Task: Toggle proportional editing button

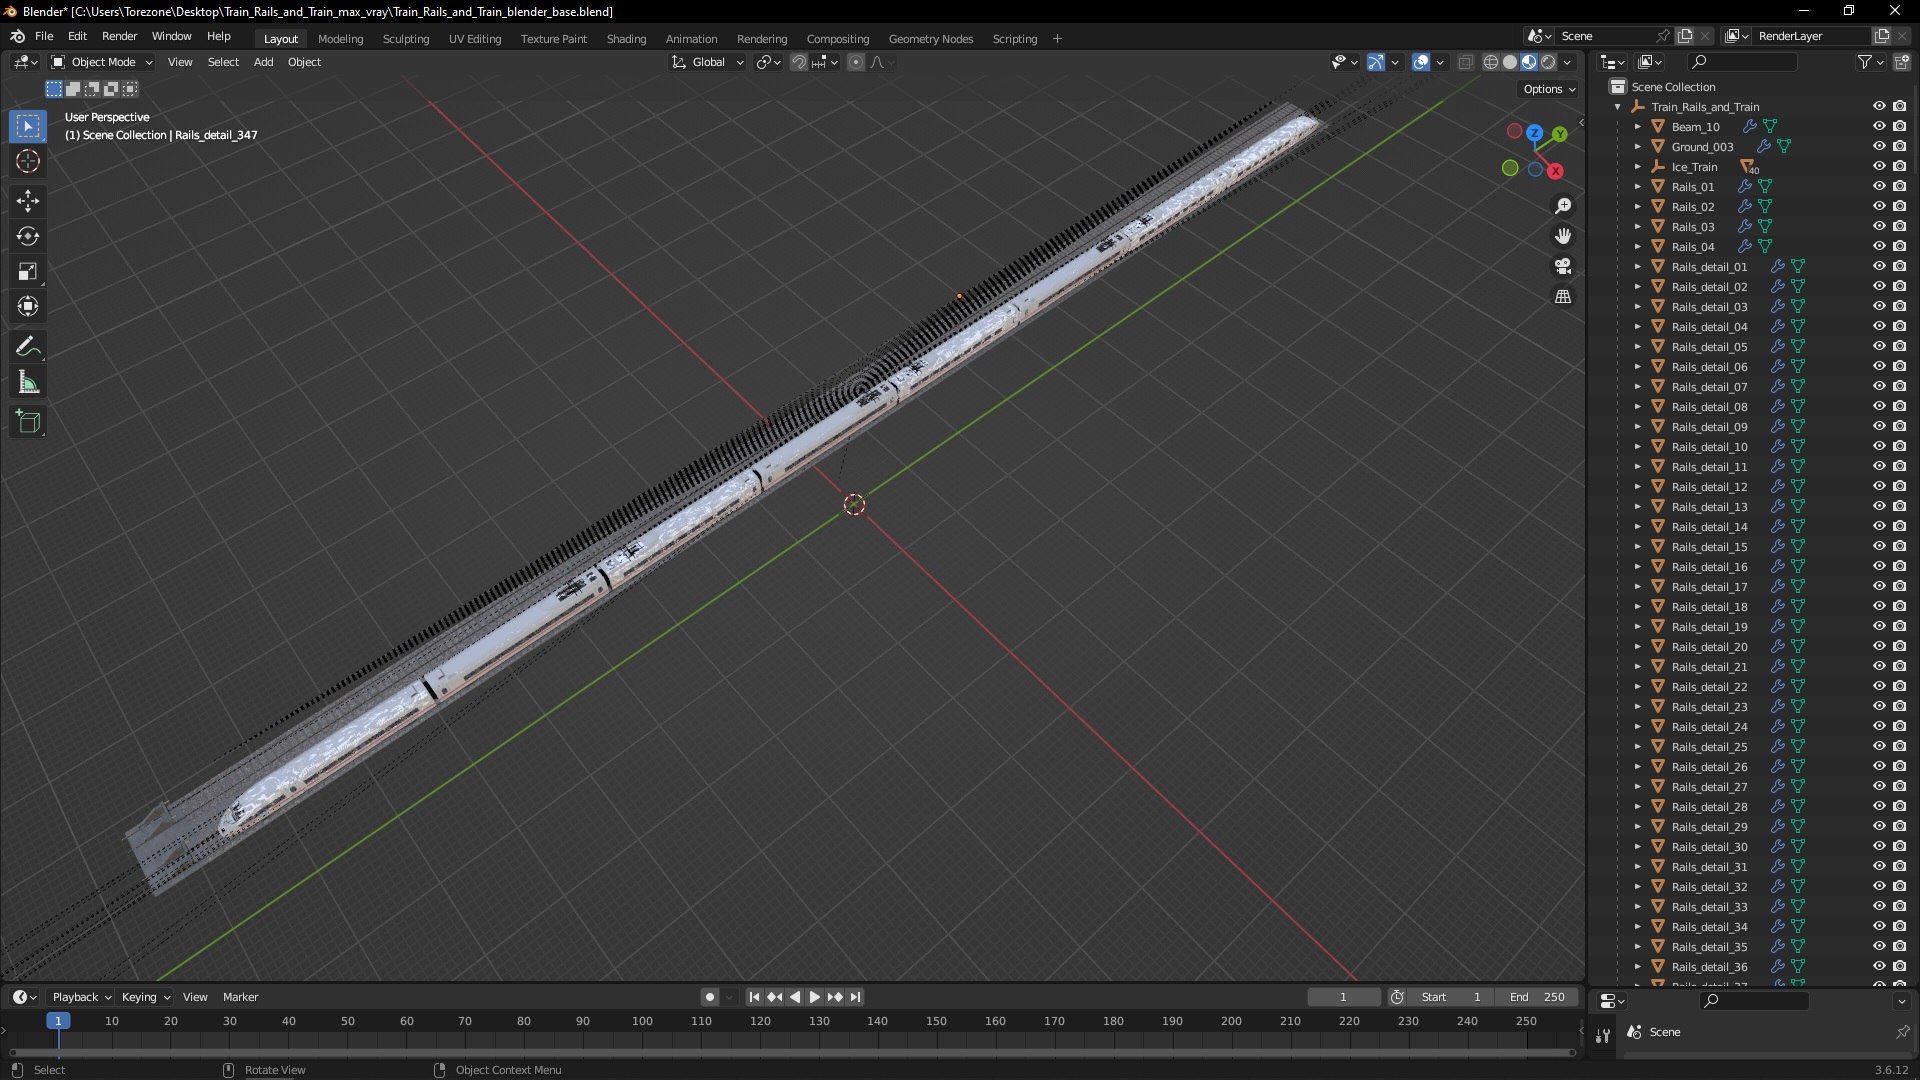Action: point(856,62)
